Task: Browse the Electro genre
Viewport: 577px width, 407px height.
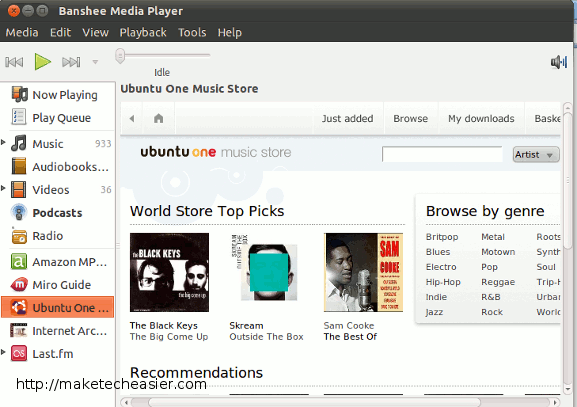Action: [x=440, y=267]
